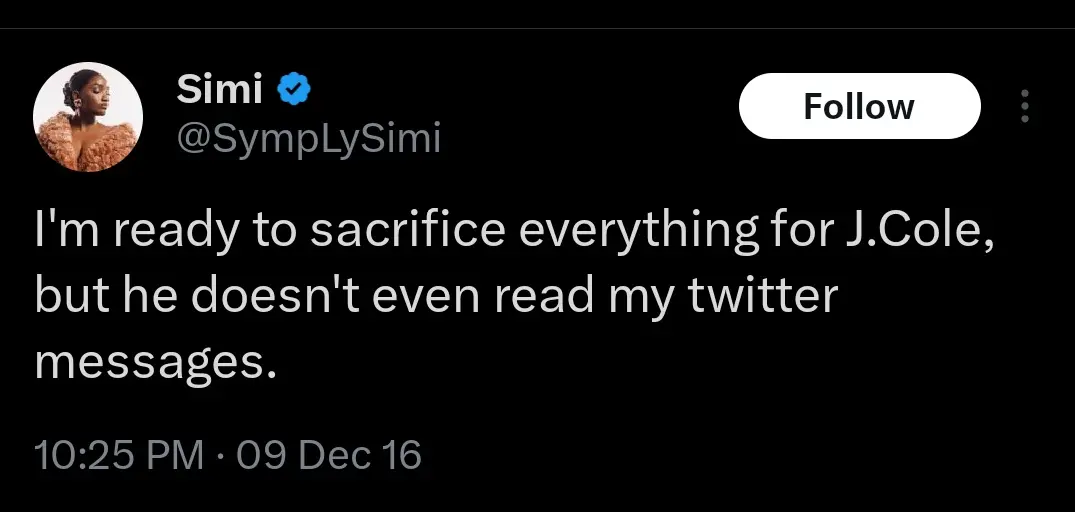The image size is (1075, 512).
Task: Follow the Simi account
Action: 859,106
